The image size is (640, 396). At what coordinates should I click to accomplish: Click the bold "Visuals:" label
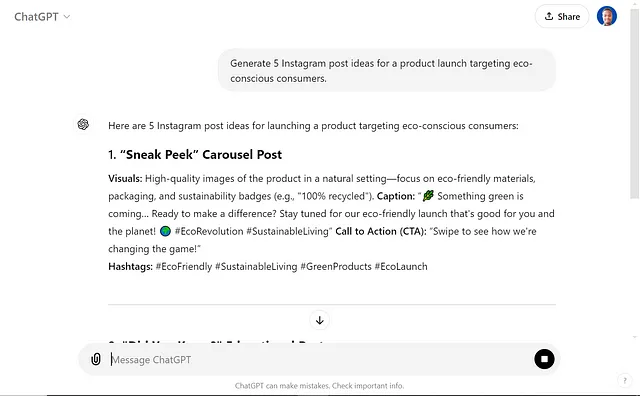click(125, 179)
